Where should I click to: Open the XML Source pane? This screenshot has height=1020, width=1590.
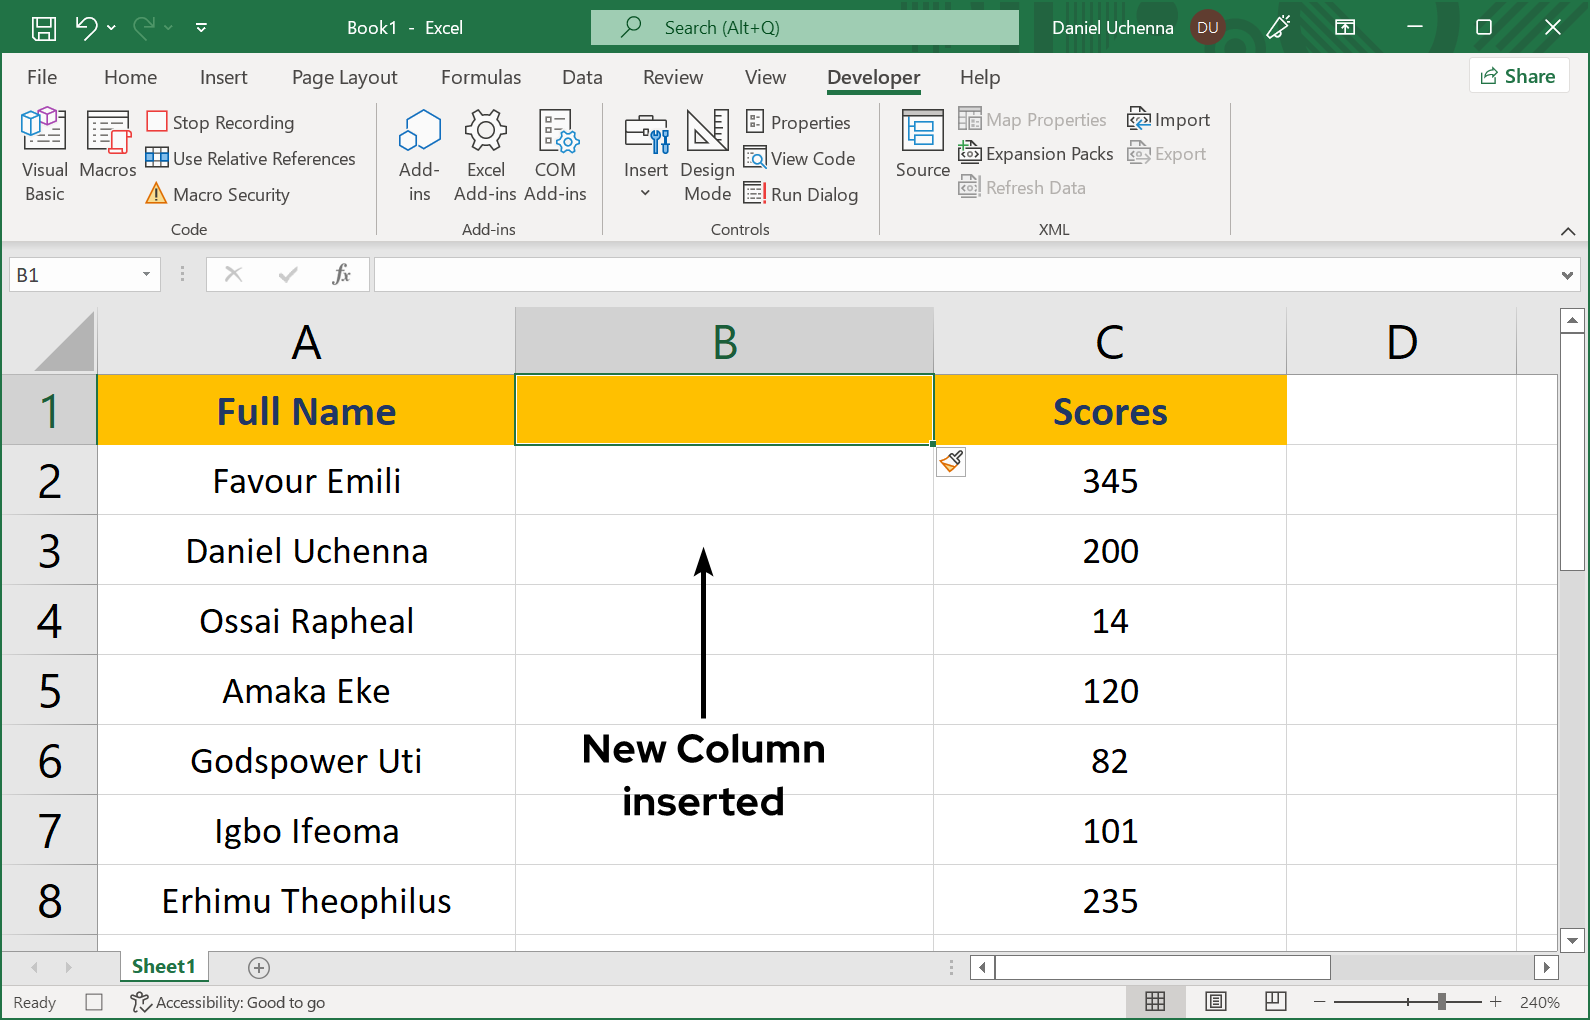pos(922,145)
